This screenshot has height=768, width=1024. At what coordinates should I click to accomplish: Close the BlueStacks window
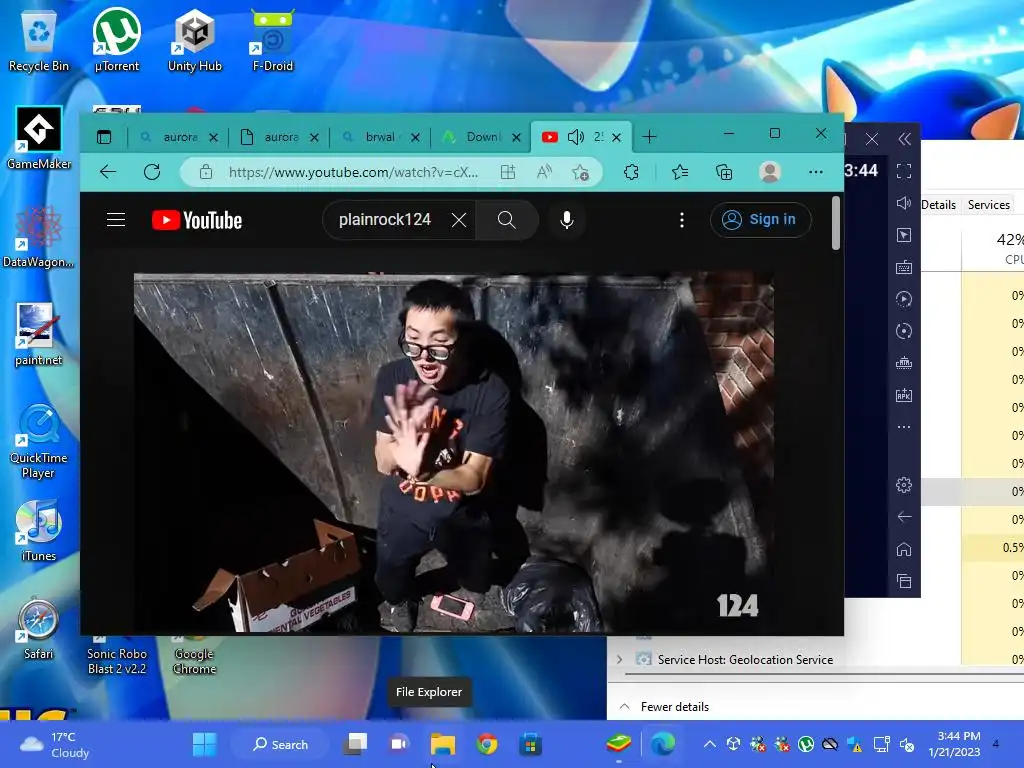[872, 138]
